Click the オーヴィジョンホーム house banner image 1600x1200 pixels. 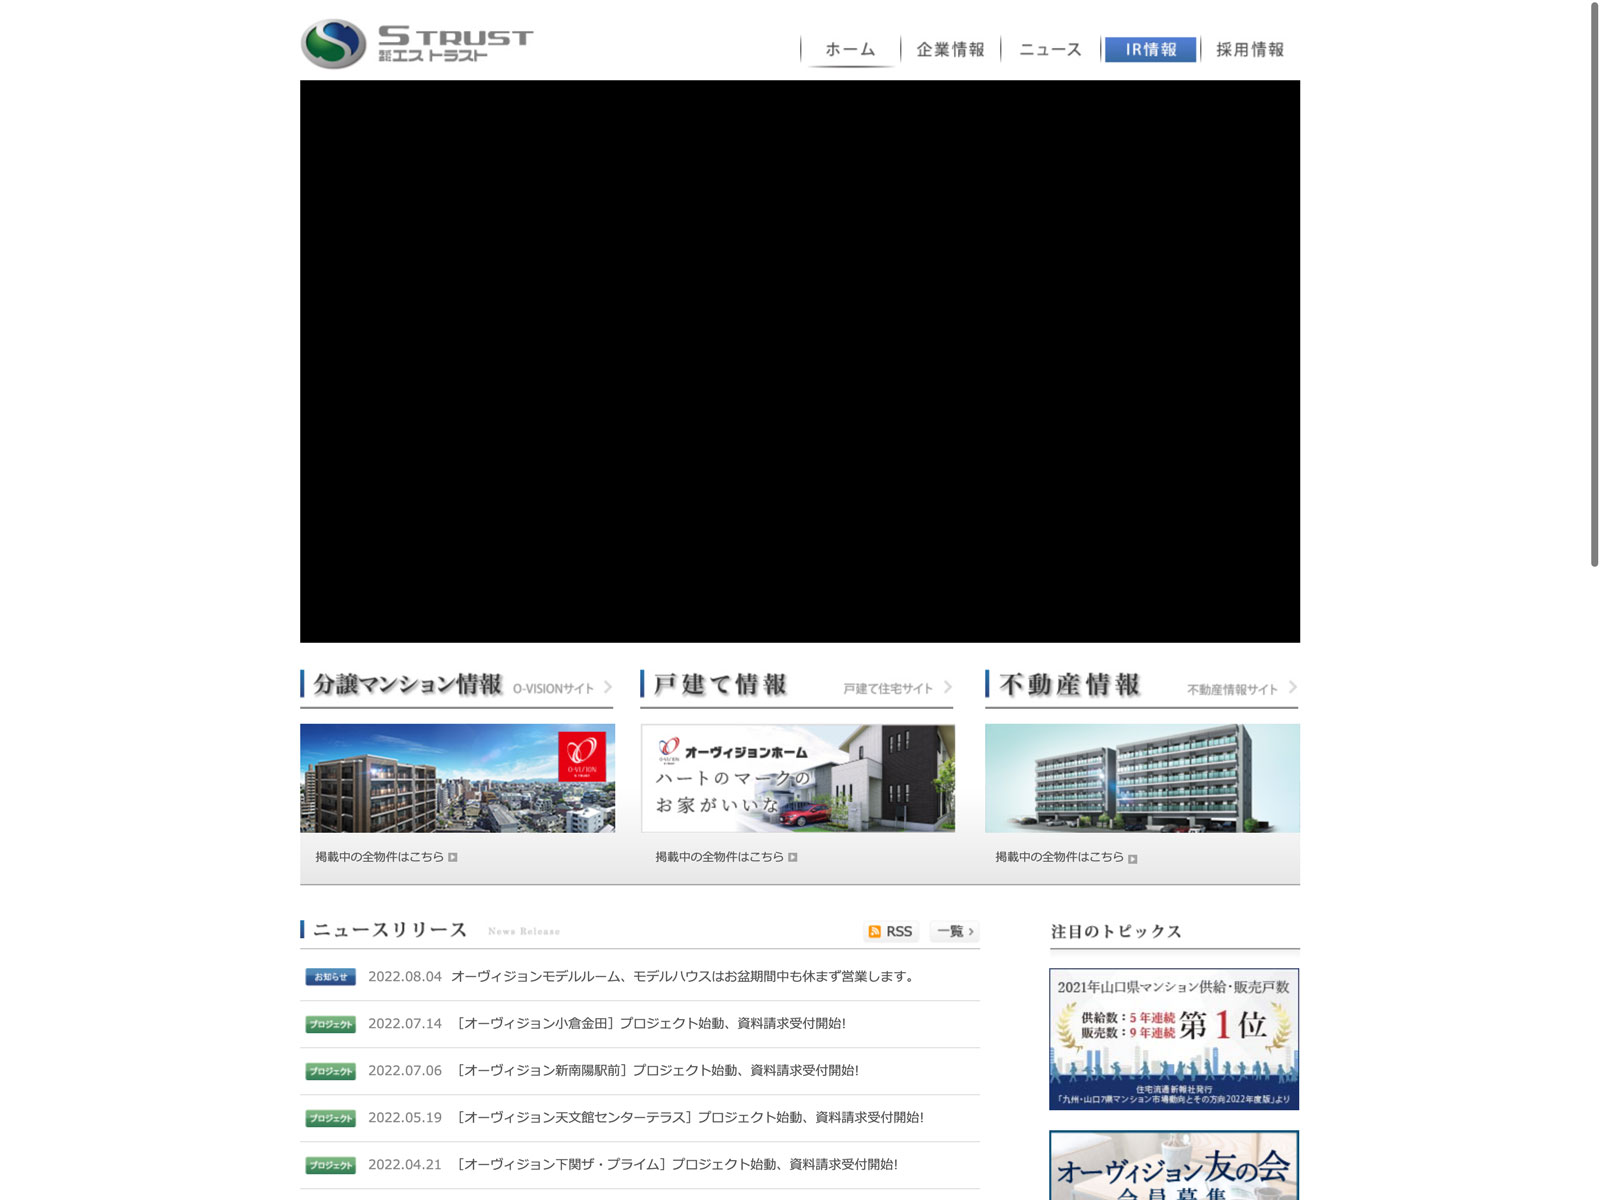[x=797, y=778]
